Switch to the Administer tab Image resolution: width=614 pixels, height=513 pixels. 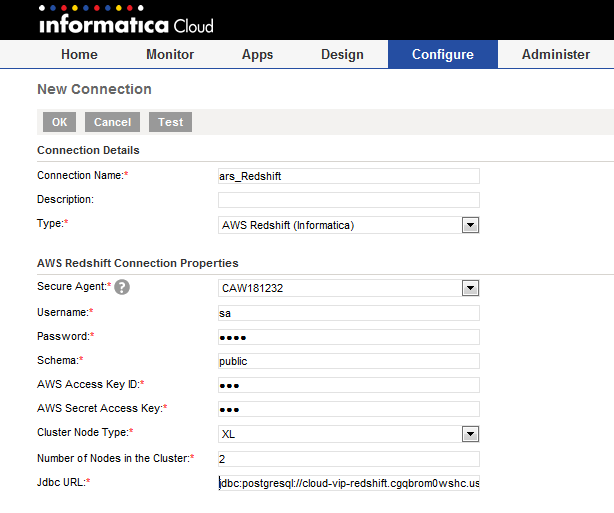556,54
